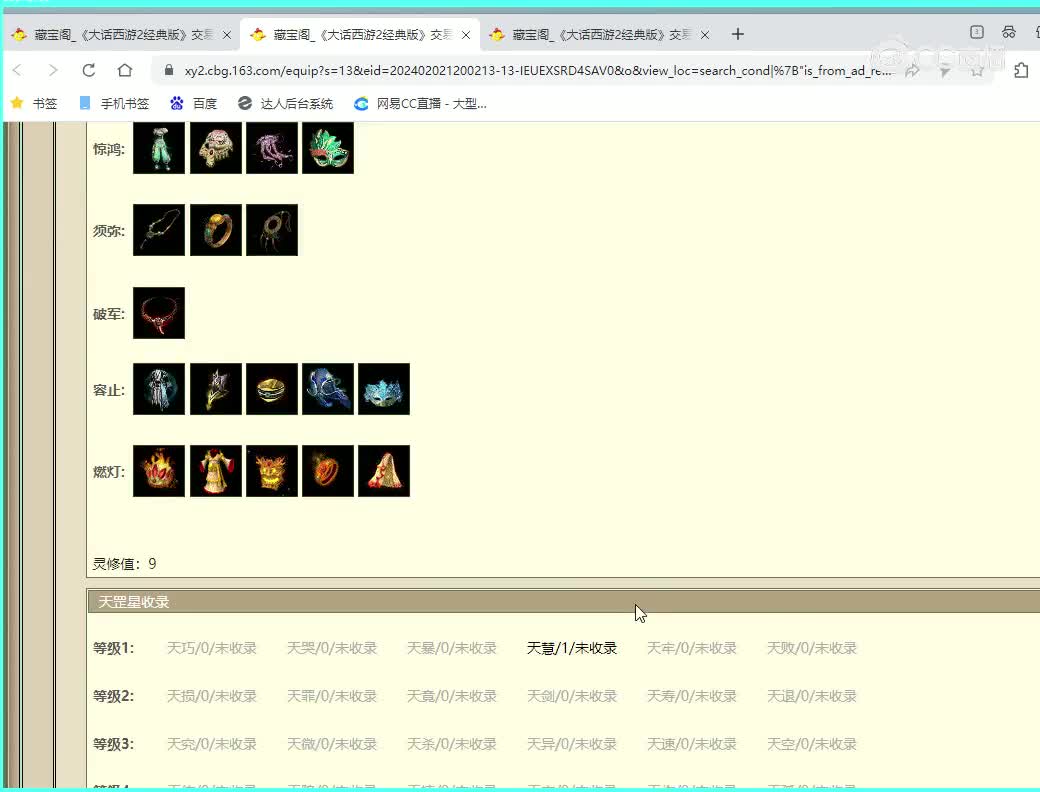This screenshot has height=792, width=1040.
Task: Select the flaming crown icon in 燃灯 row
Action: (159, 471)
